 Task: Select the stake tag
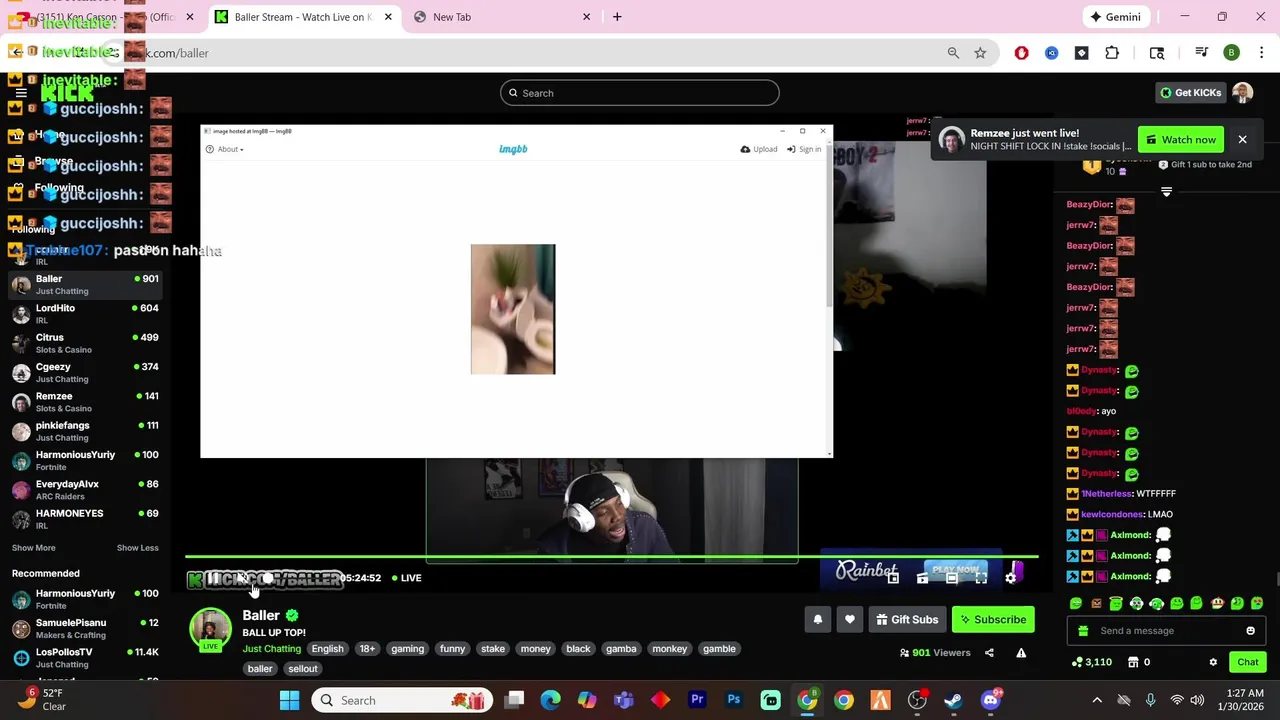coord(493,649)
